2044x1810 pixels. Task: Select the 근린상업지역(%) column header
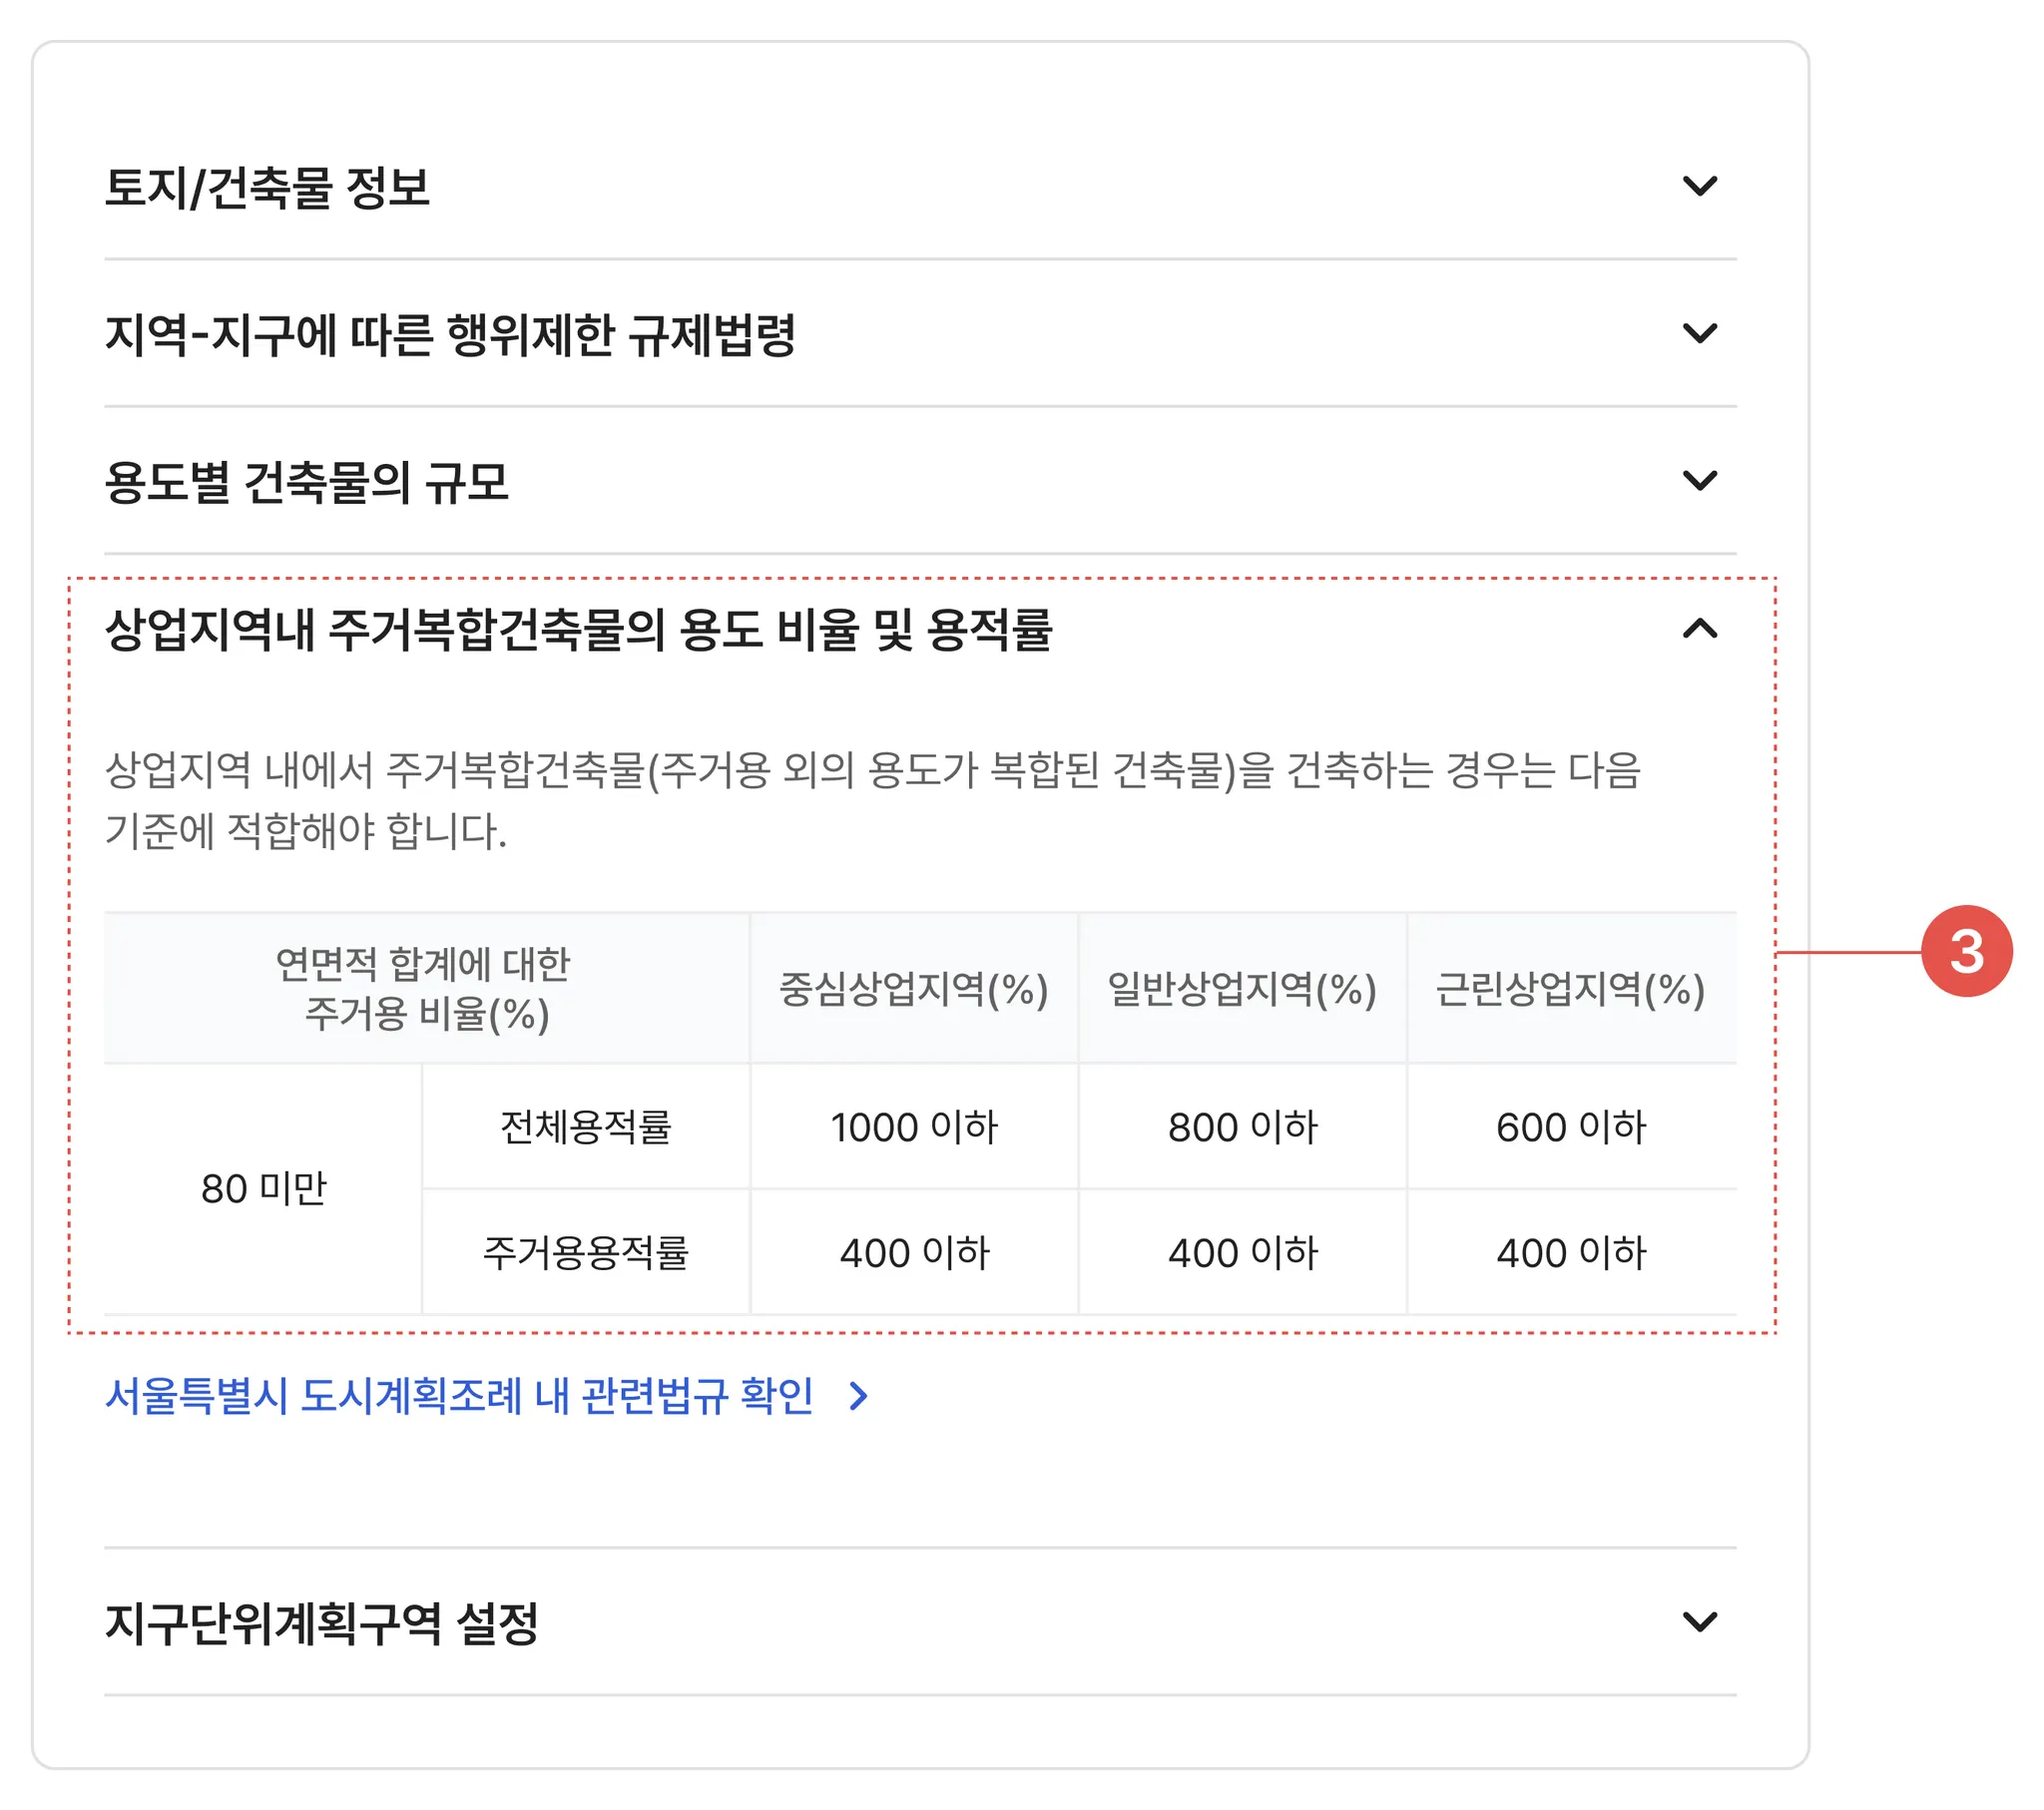point(1570,989)
